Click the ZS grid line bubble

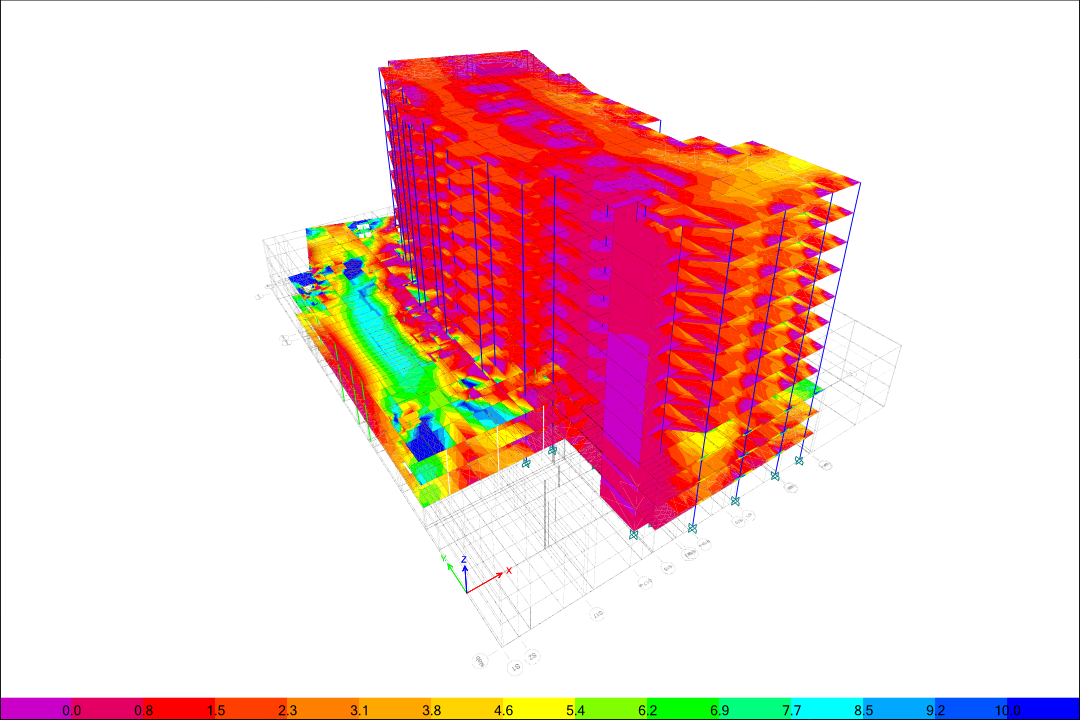click(x=533, y=657)
